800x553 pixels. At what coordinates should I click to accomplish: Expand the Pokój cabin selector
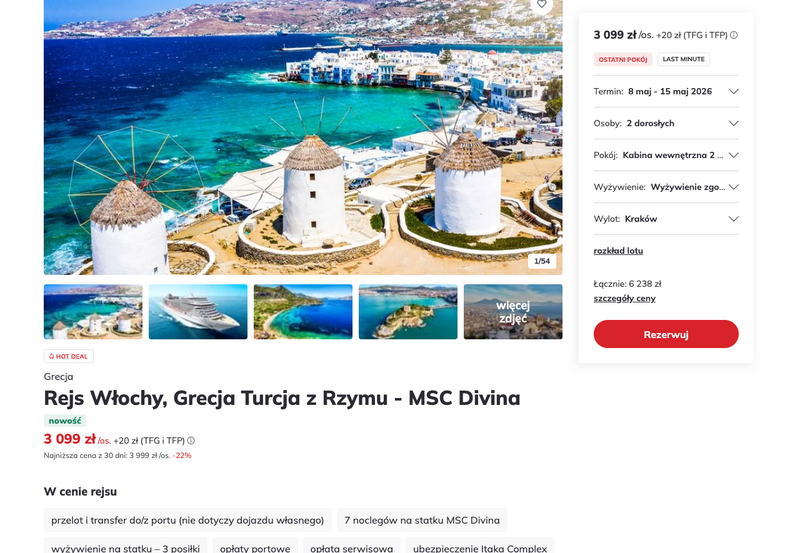tap(666, 155)
